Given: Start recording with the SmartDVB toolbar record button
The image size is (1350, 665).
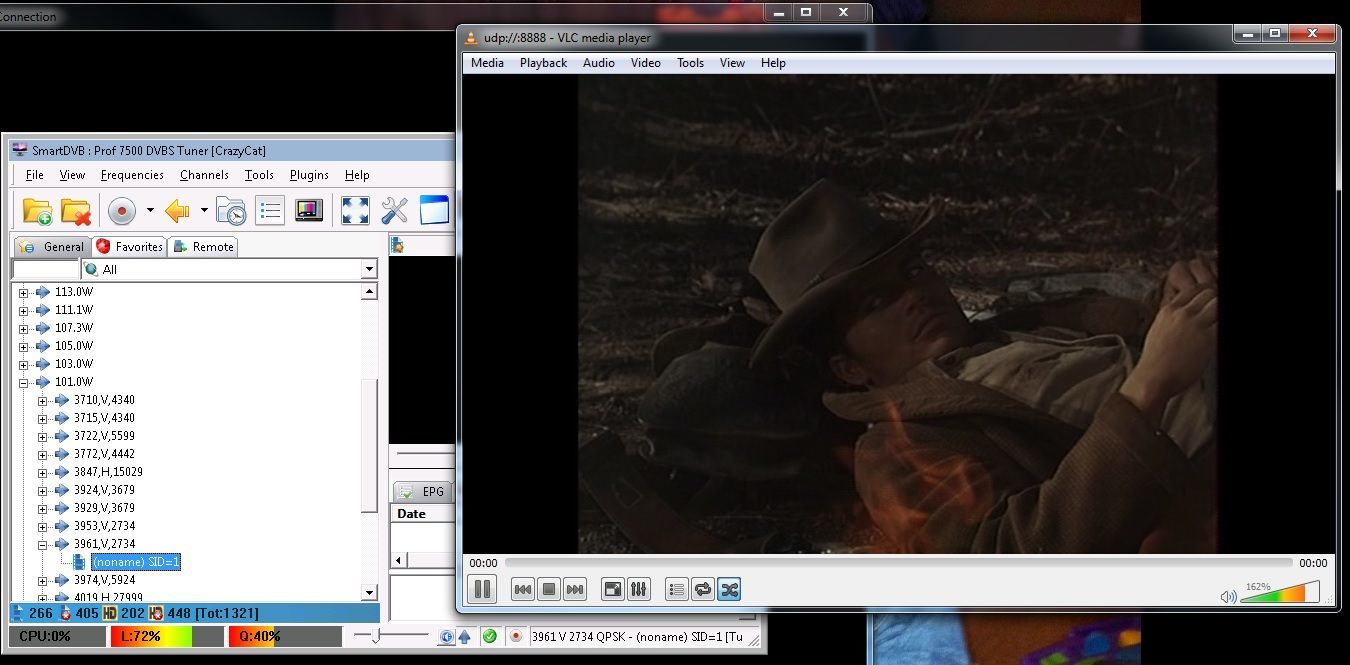Looking at the screenshot, I should click(x=122, y=211).
